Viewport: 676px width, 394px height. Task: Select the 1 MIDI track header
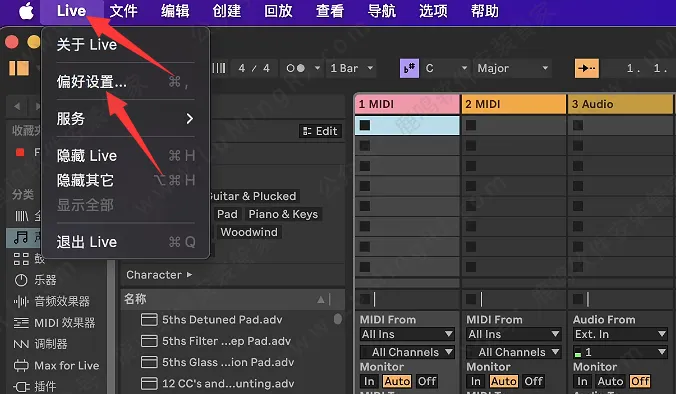[x=407, y=104]
